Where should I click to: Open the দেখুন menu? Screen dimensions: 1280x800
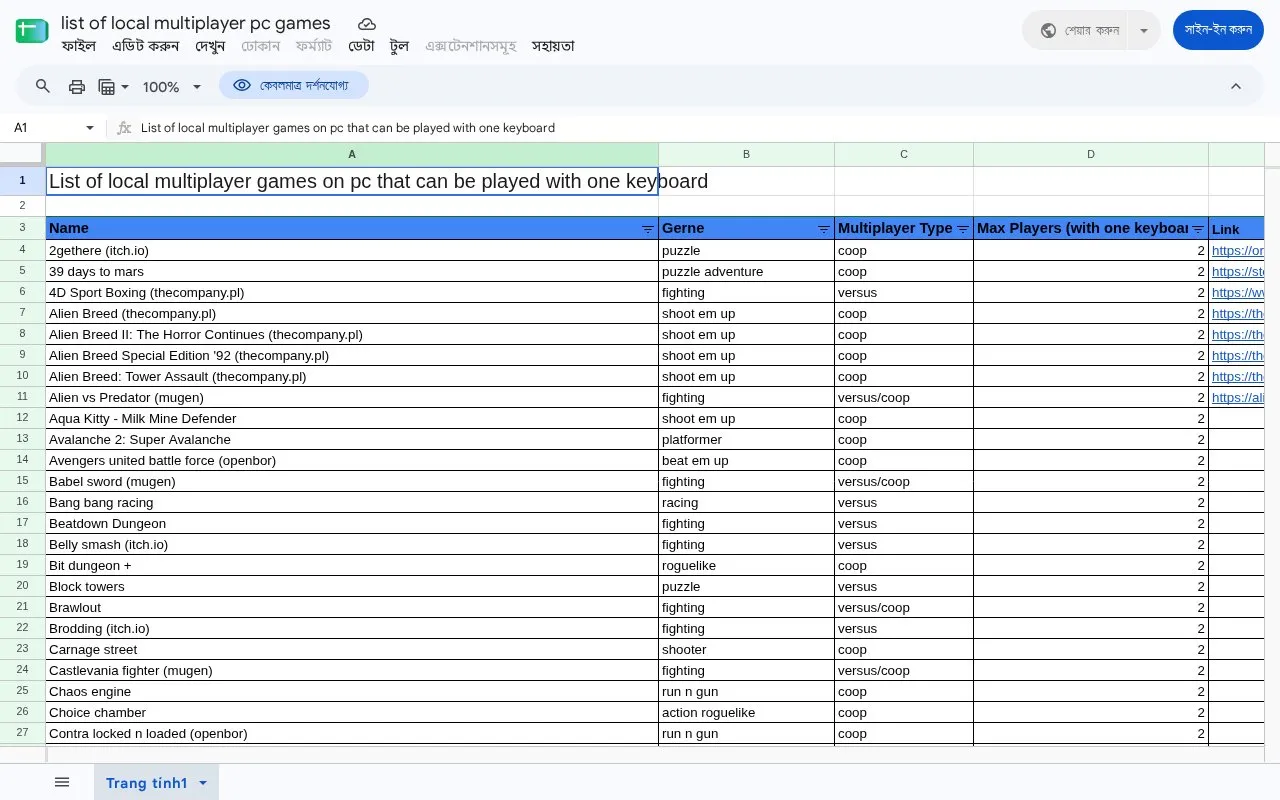click(210, 46)
